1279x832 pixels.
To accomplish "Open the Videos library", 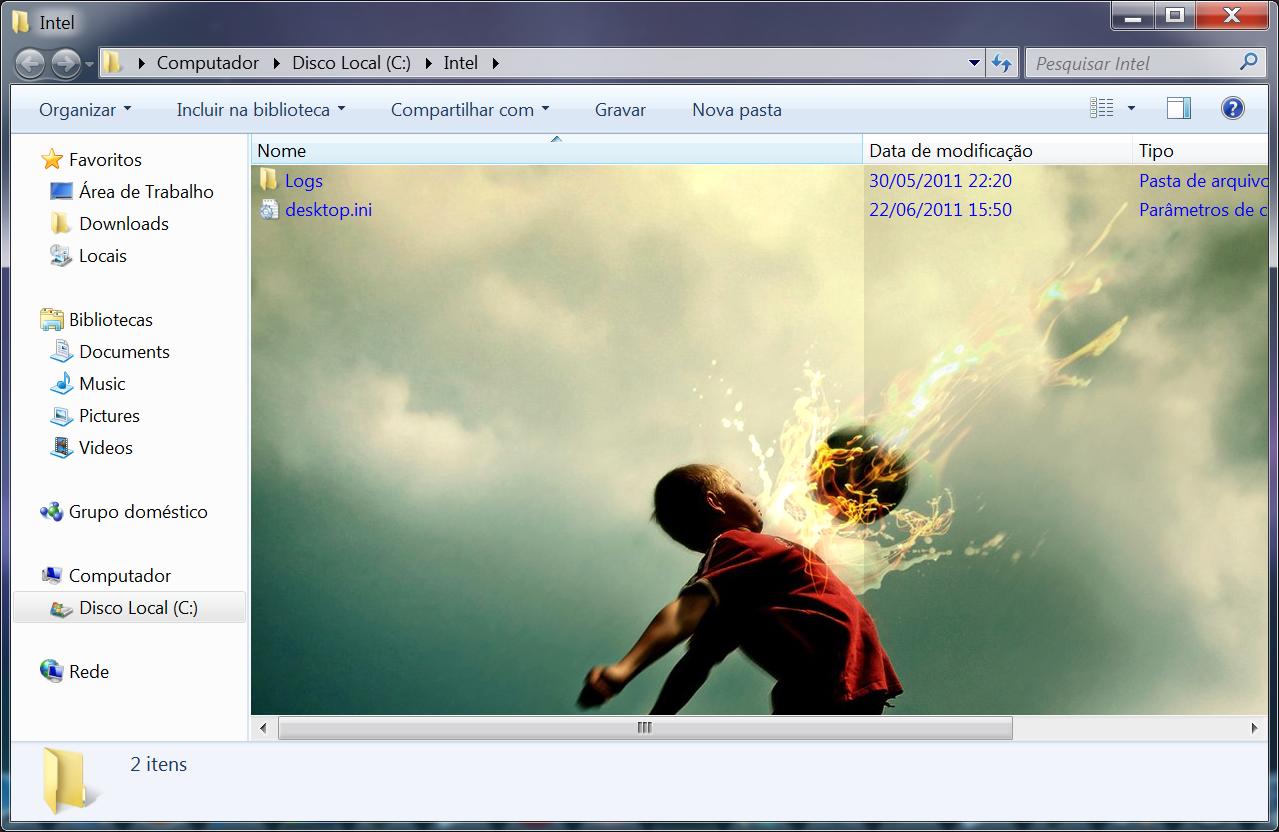I will pyautogui.click(x=105, y=448).
